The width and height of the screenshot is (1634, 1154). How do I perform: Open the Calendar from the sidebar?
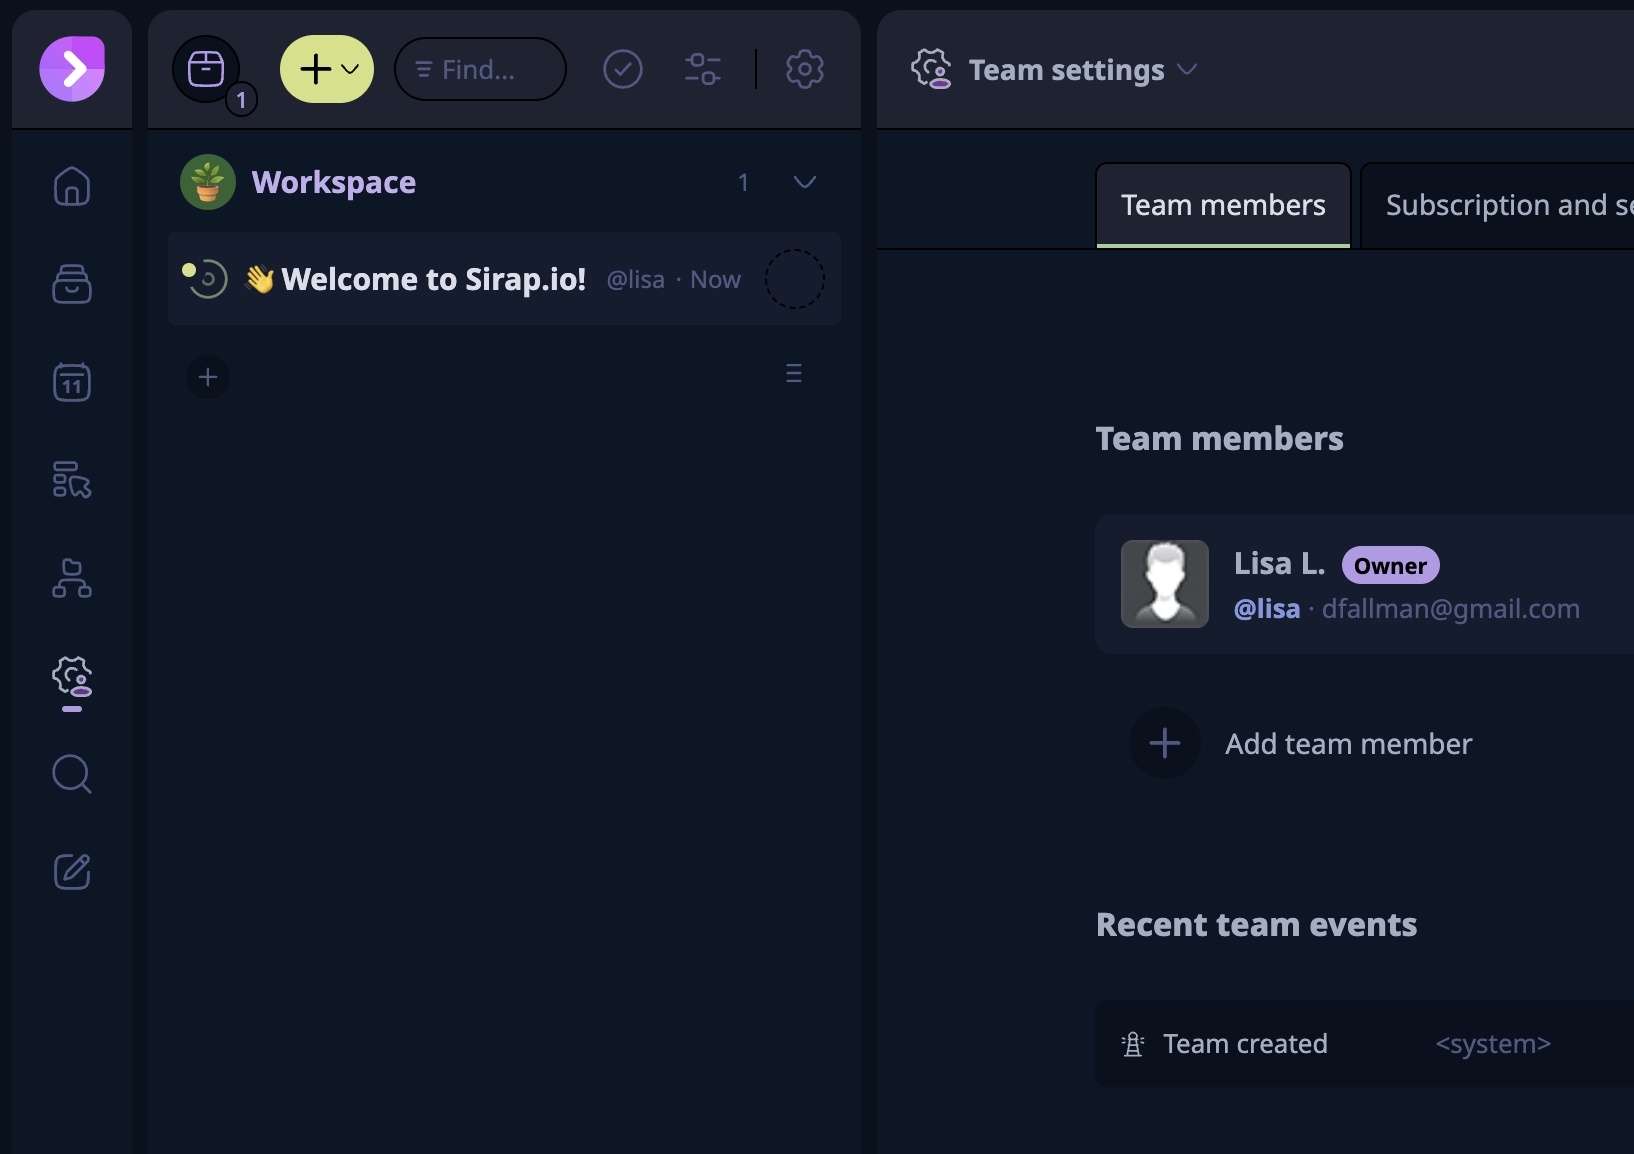pos(71,381)
